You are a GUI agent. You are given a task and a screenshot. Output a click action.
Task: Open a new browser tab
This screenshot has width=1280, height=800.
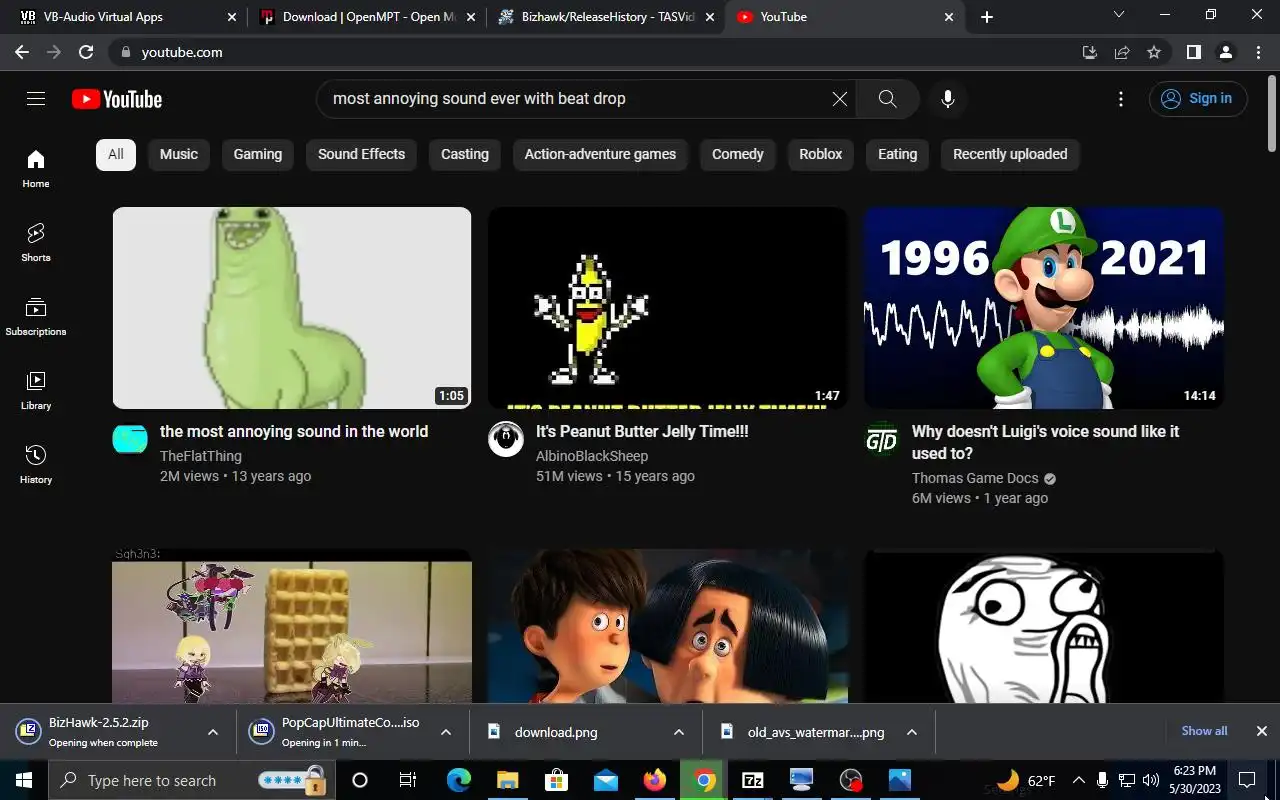tap(987, 17)
